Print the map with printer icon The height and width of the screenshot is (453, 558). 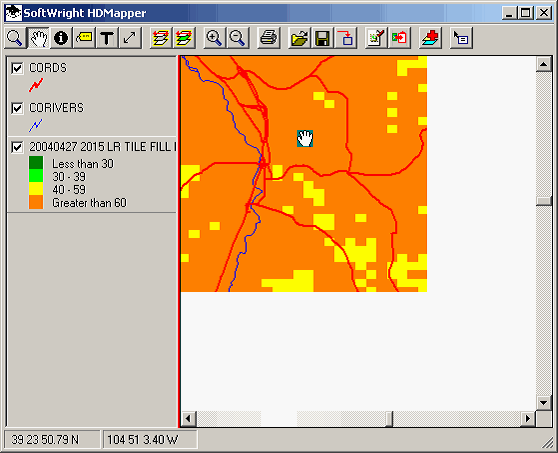[x=268, y=38]
